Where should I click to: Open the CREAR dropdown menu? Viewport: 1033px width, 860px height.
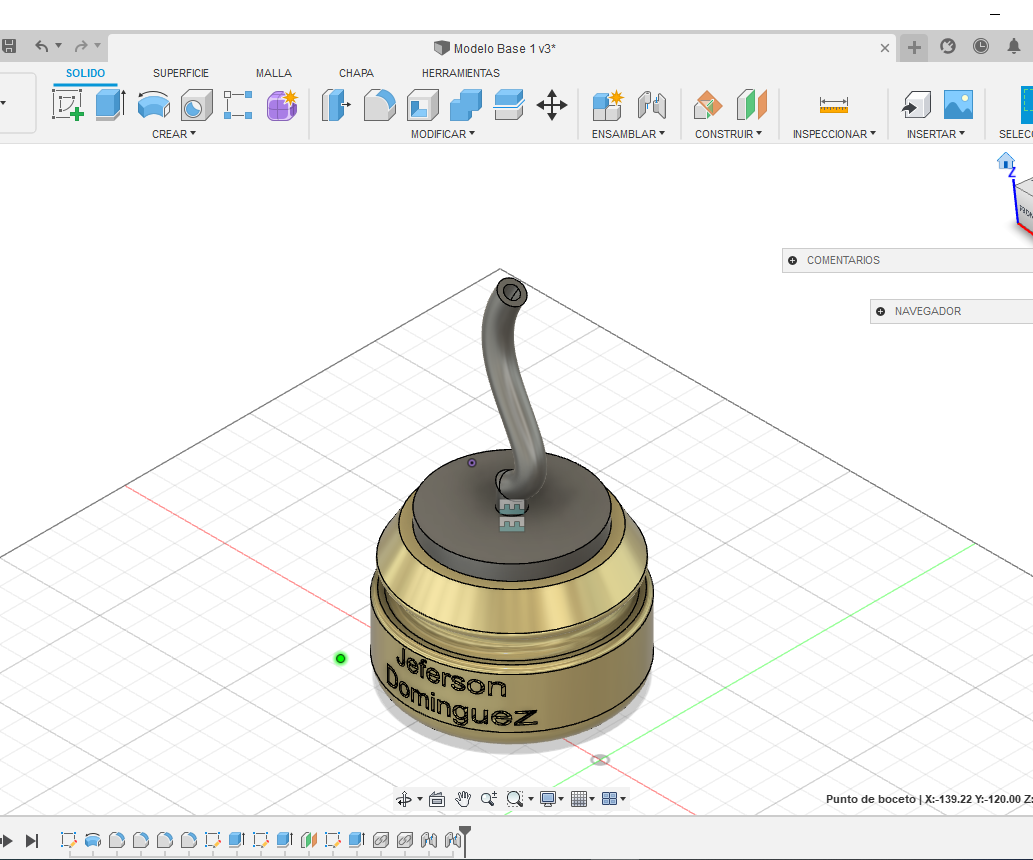(x=174, y=134)
